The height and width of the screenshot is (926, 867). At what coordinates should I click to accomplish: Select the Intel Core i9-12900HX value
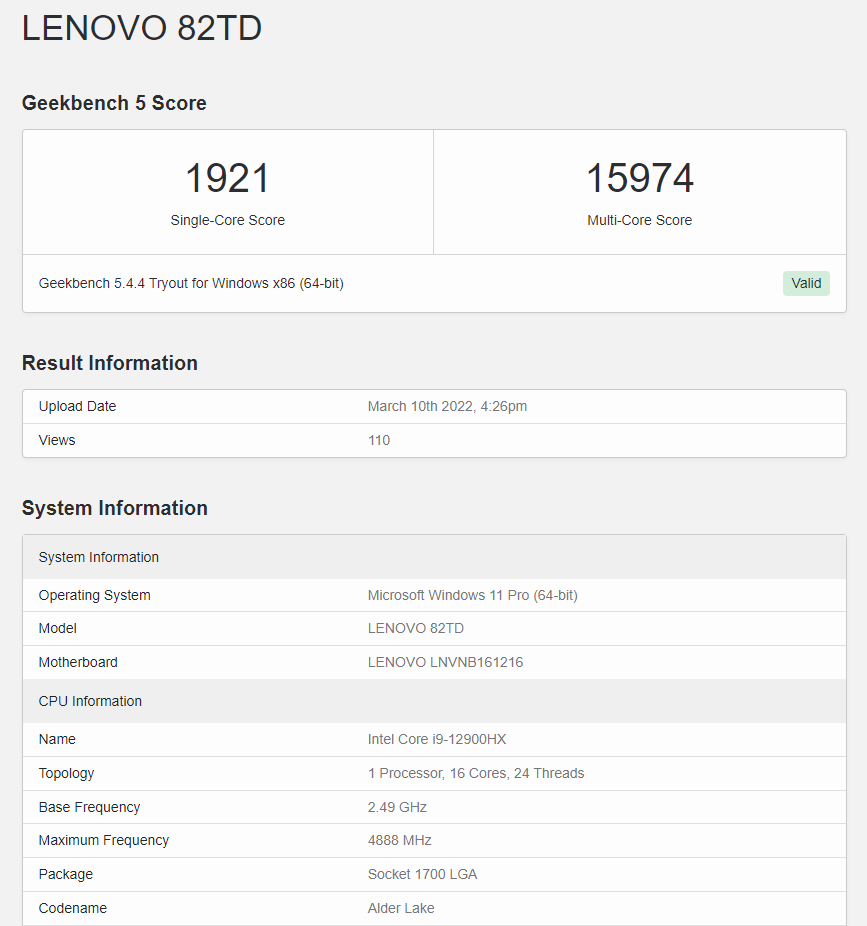[437, 739]
